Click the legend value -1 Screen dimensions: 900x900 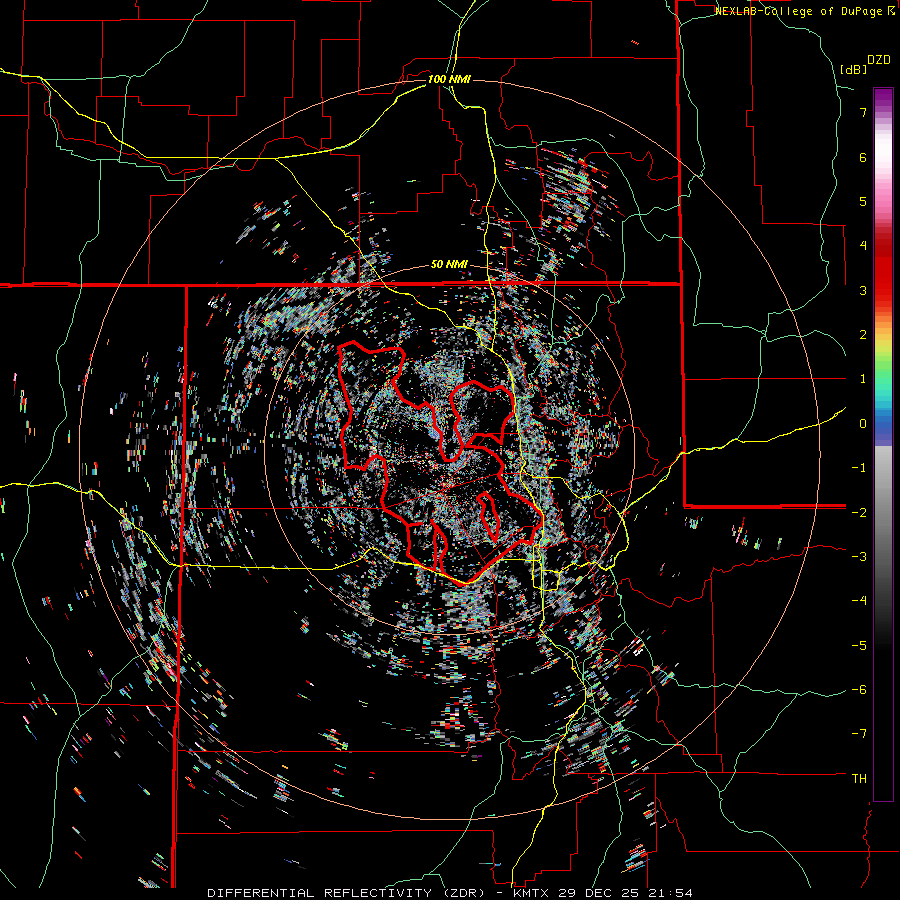click(x=859, y=468)
